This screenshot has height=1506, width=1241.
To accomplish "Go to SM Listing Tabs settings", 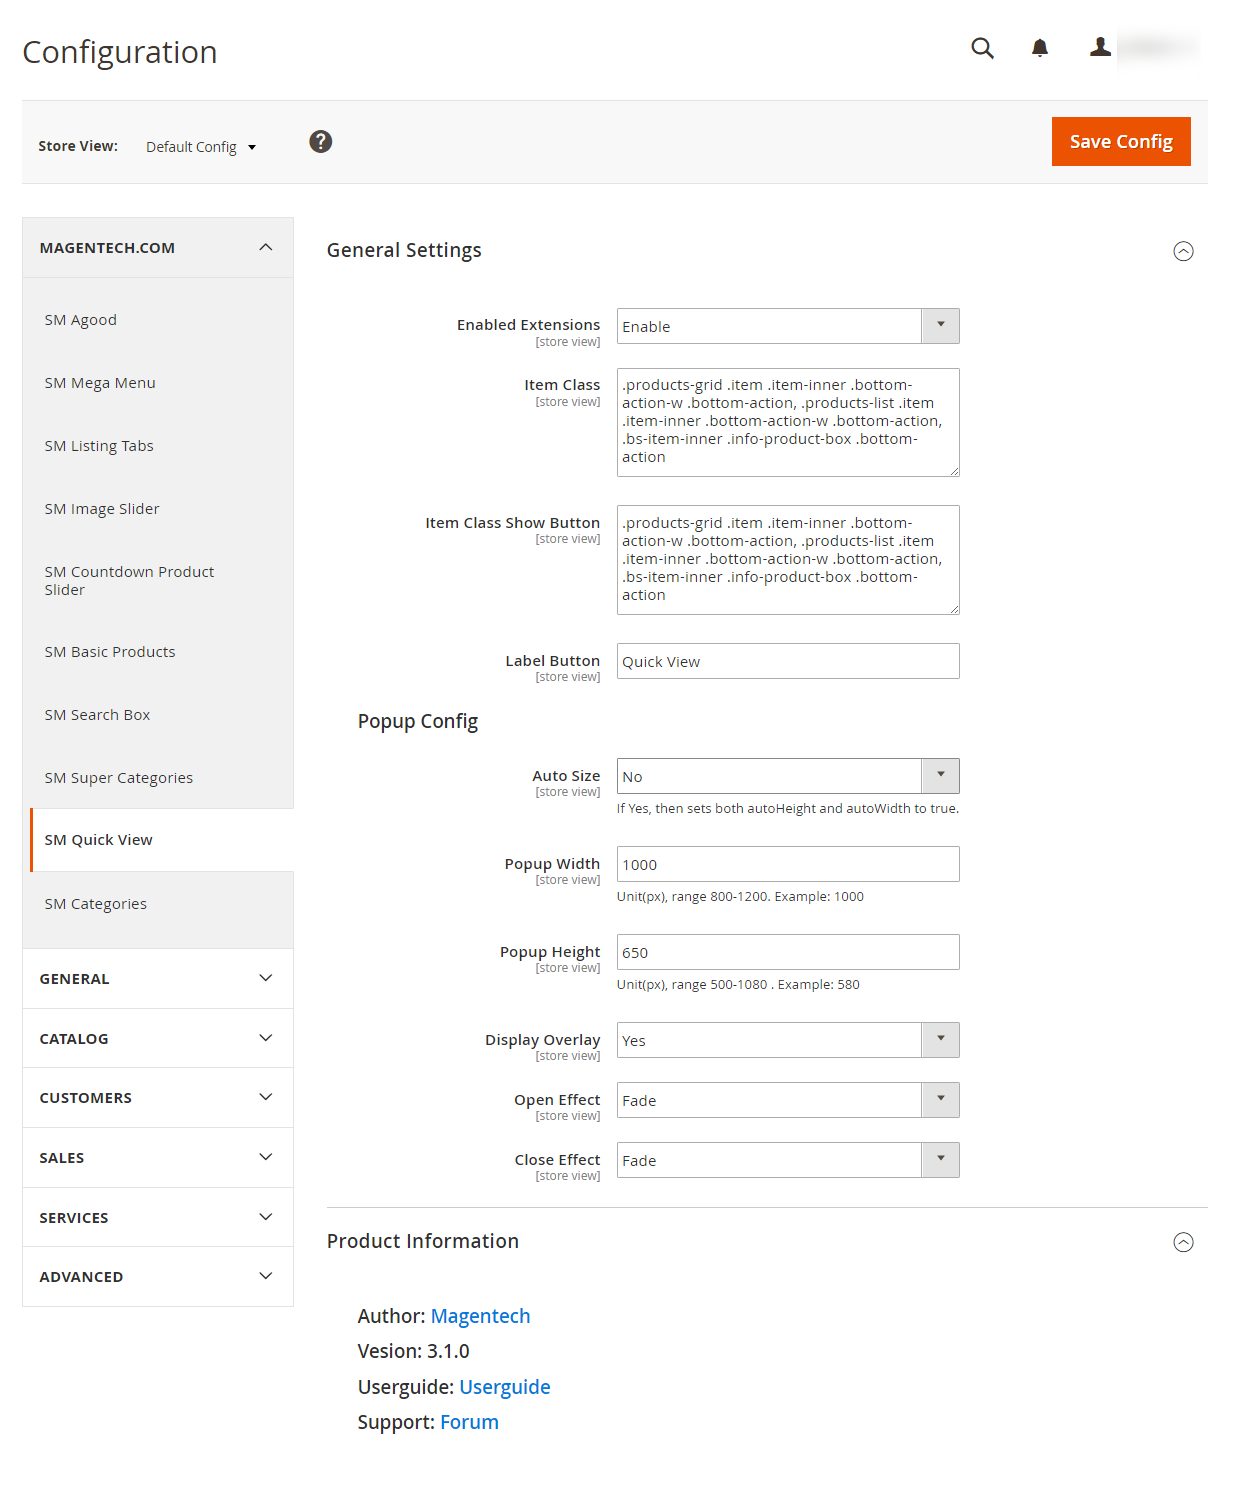I will click(99, 446).
